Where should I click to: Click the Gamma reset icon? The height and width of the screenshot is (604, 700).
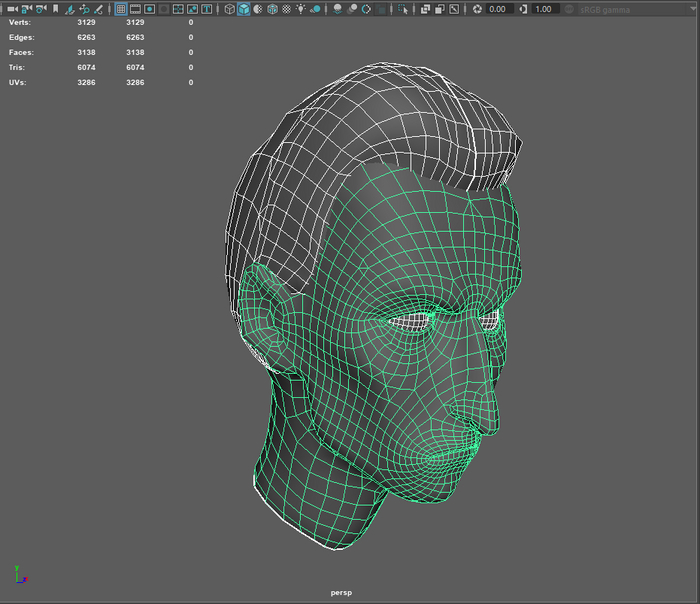[524, 9]
